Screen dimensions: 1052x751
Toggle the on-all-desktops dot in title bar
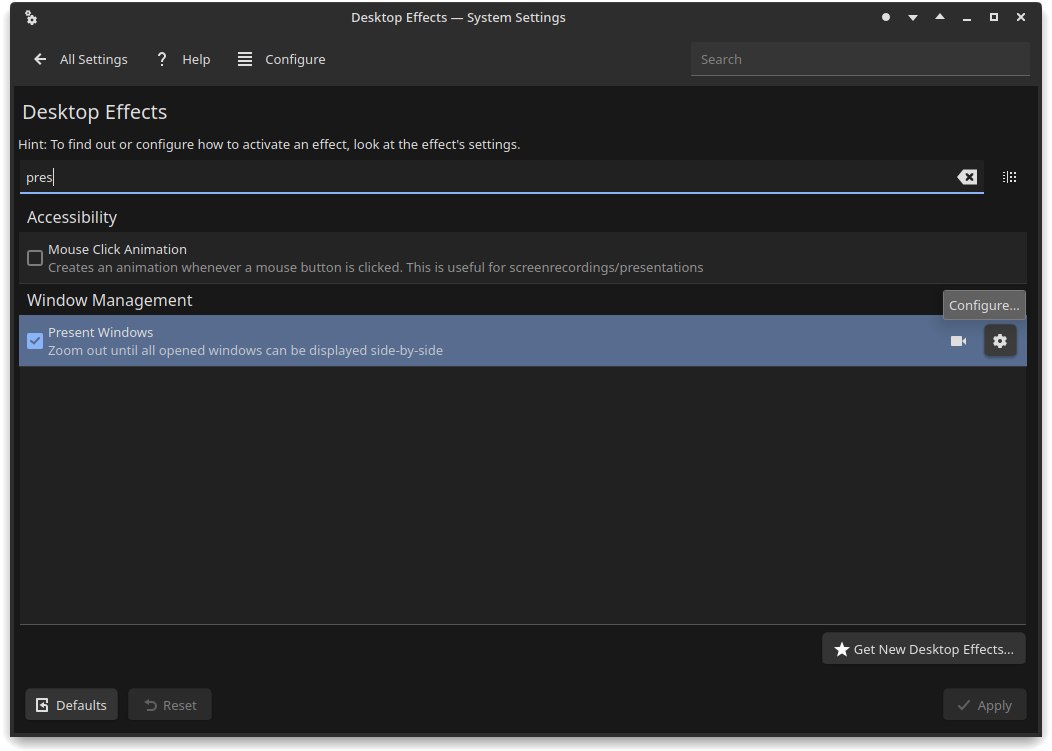click(x=886, y=17)
